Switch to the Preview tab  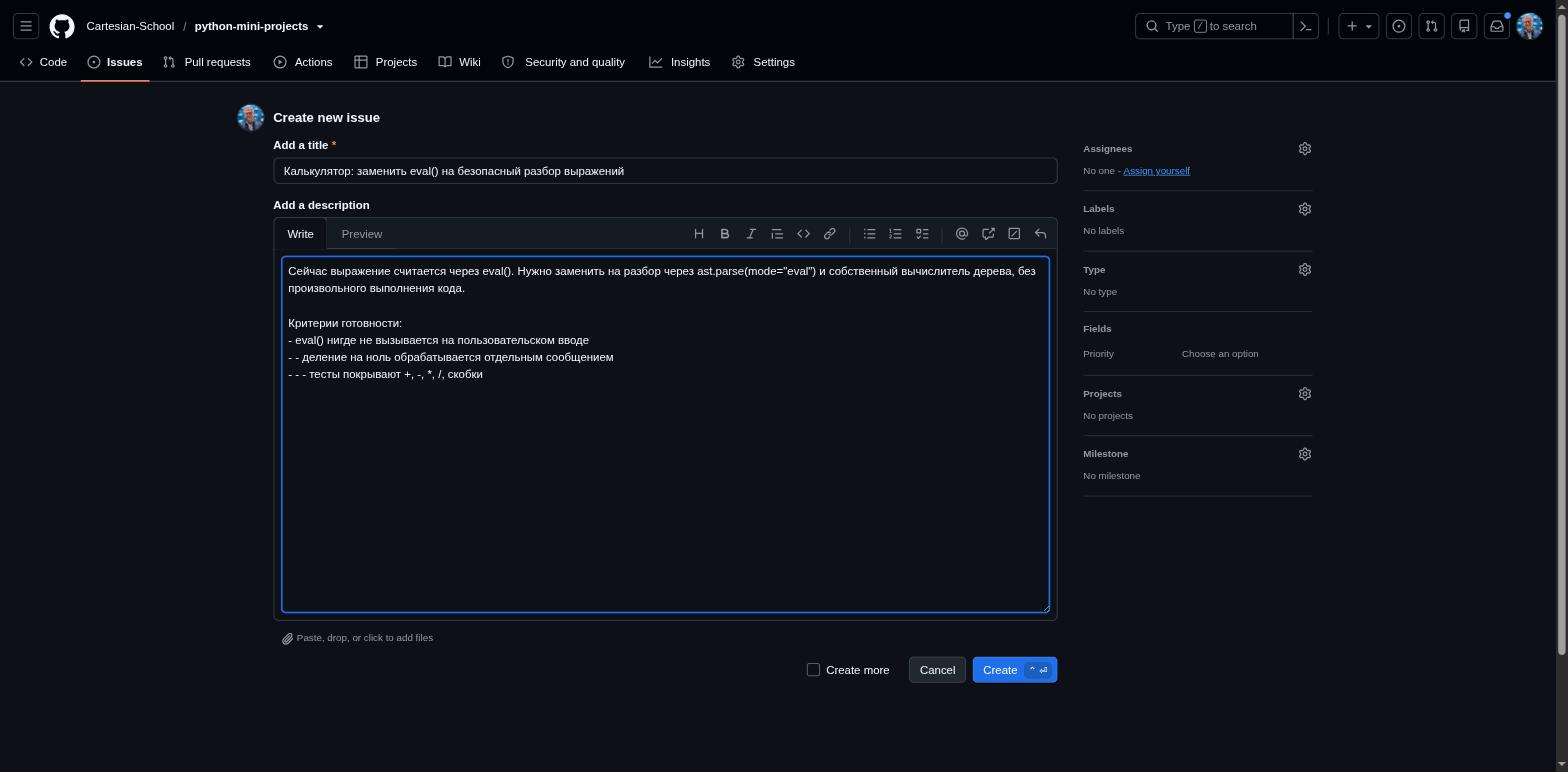(x=362, y=234)
